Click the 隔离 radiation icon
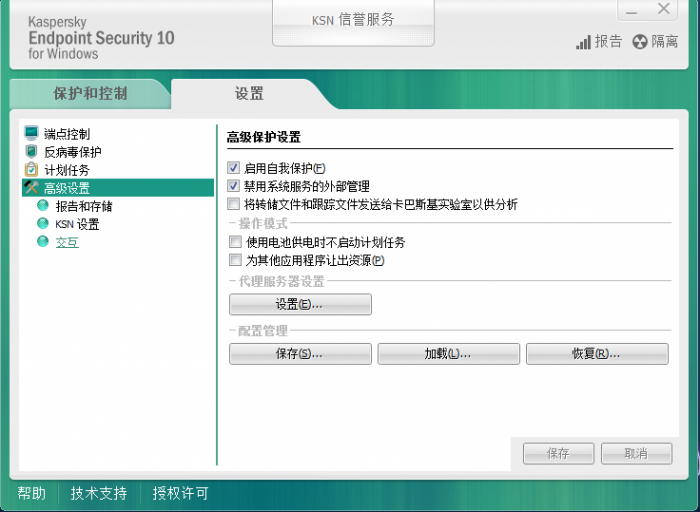Viewport: 700px width, 512px height. coord(640,42)
